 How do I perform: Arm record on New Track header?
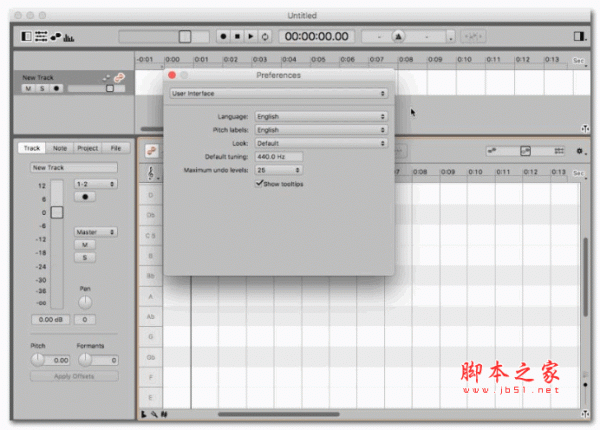pyautogui.click(x=56, y=88)
